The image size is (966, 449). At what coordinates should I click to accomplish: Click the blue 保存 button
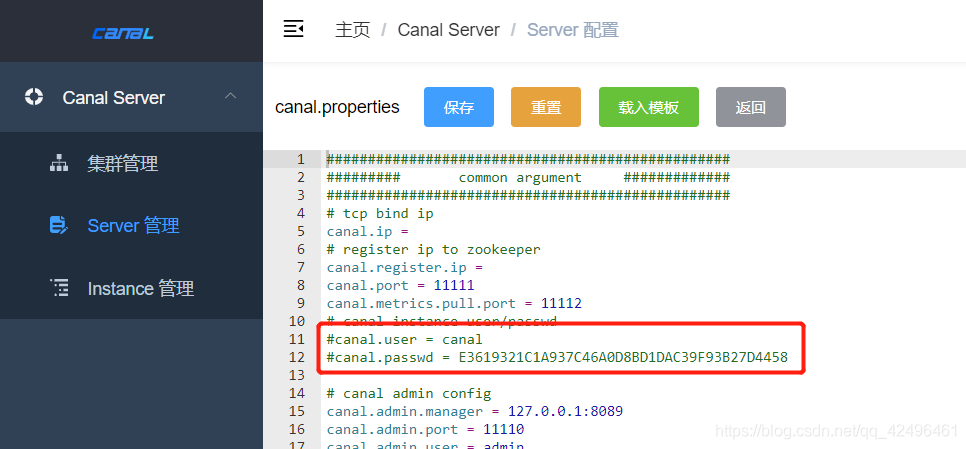pyautogui.click(x=459, y=107)
